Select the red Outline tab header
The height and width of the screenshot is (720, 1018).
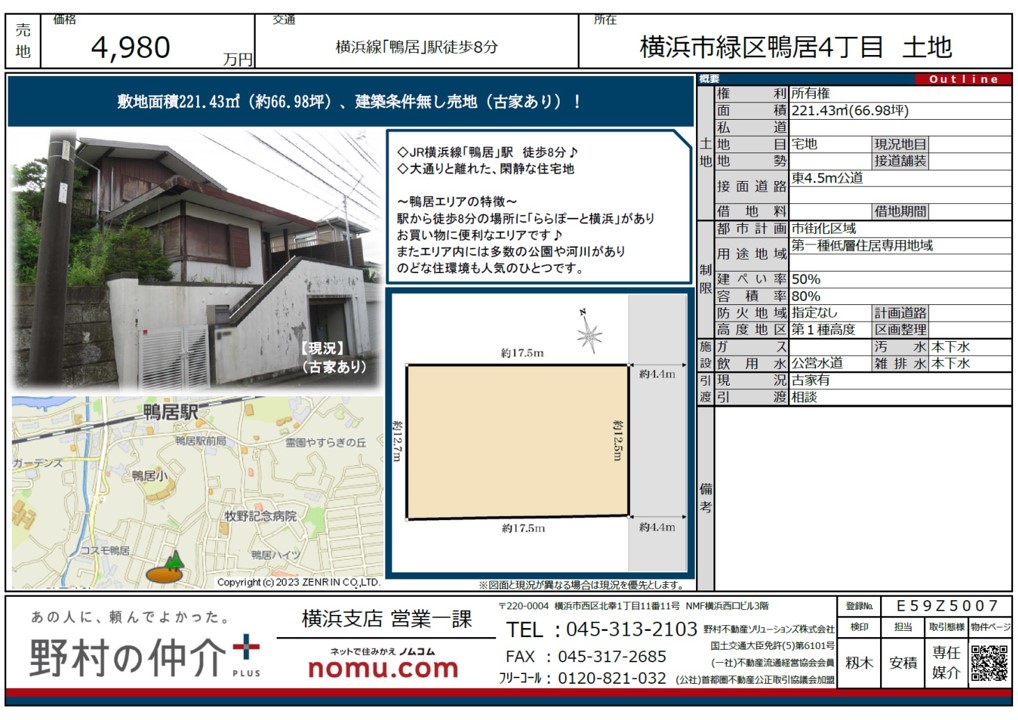click(x=962, y=79)
